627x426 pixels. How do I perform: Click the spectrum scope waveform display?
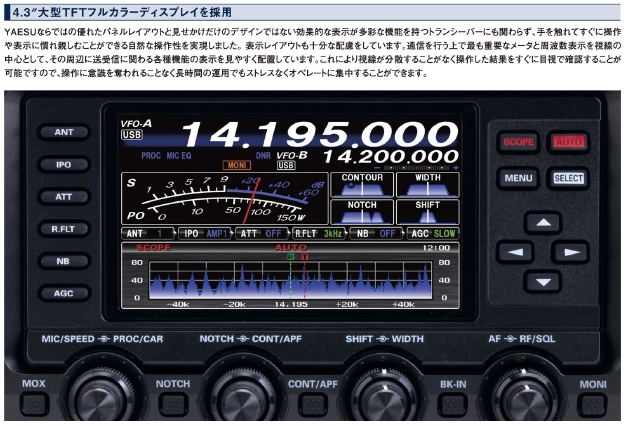pyautogui.click(x=290, y=280)
